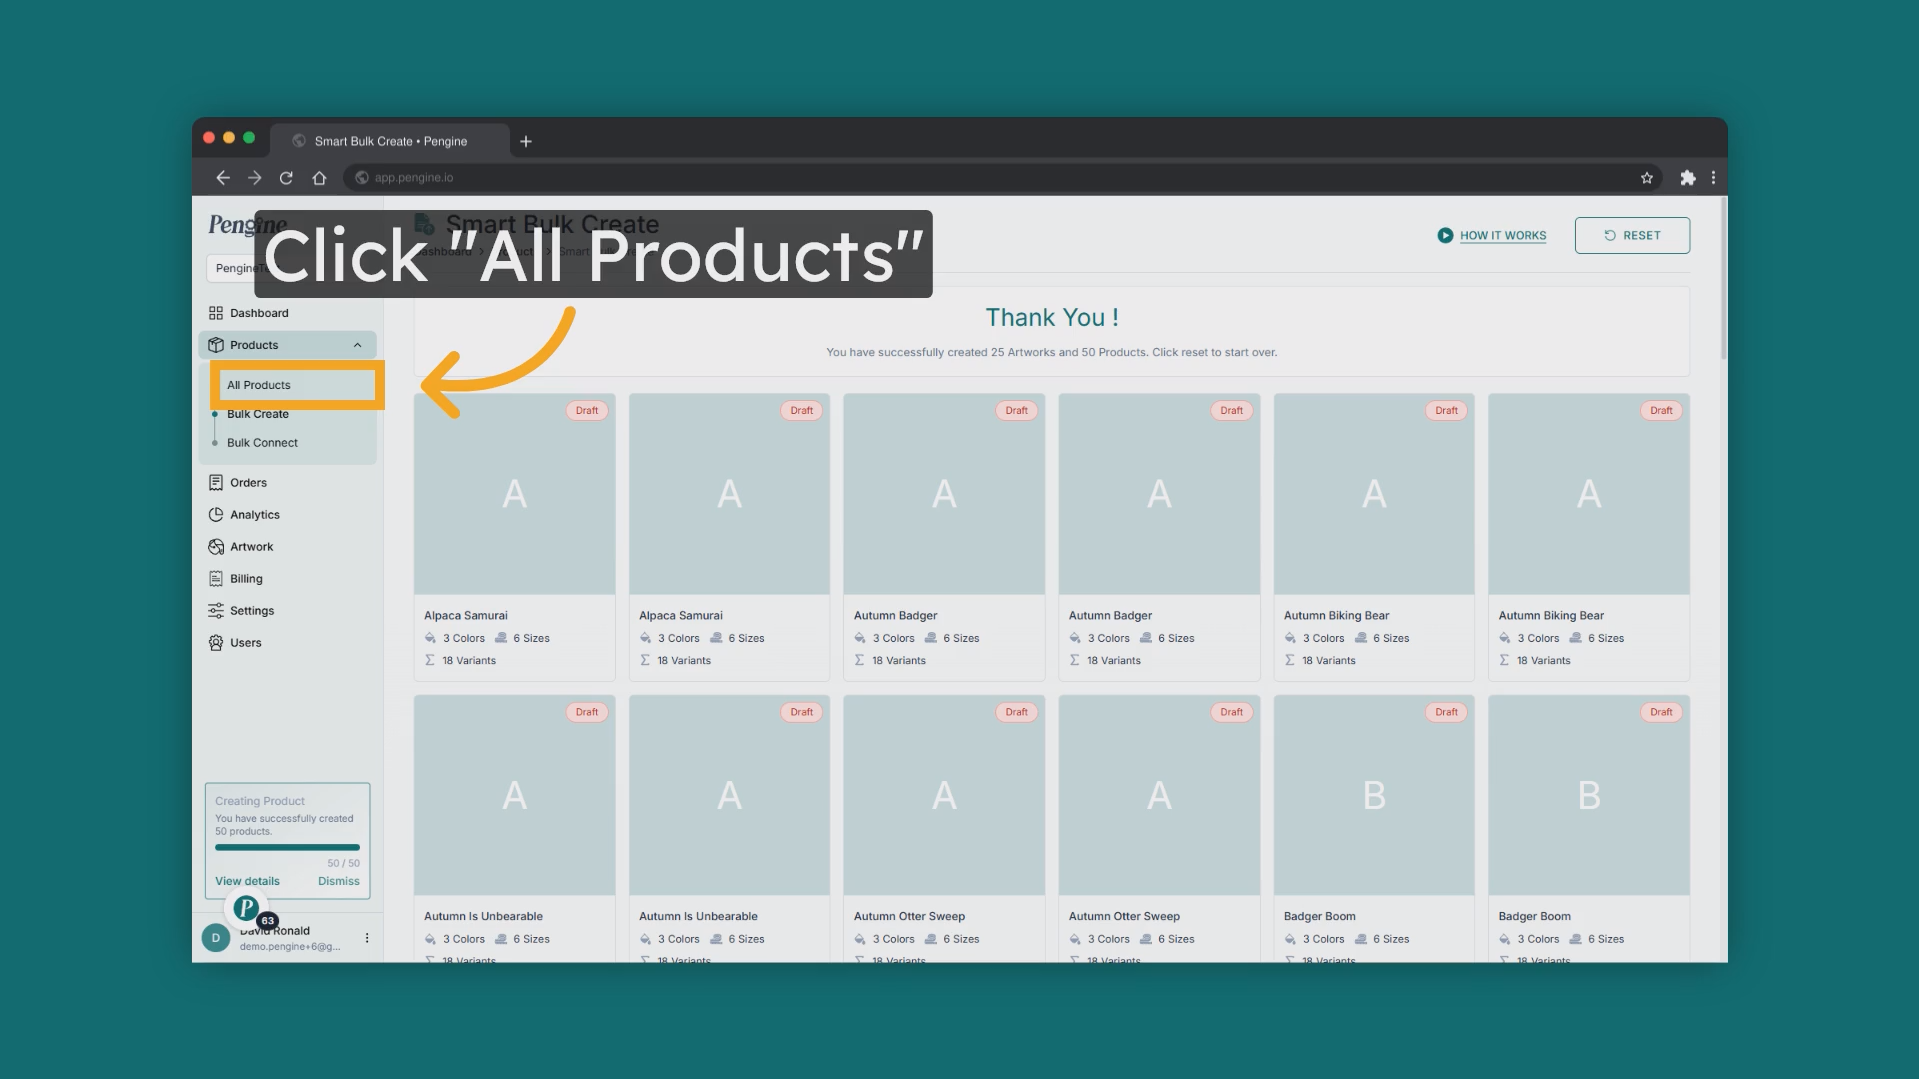Dismiss the Creating Product notification
Viewport: 1919px width, 1079px height.
tap(338, 881)
